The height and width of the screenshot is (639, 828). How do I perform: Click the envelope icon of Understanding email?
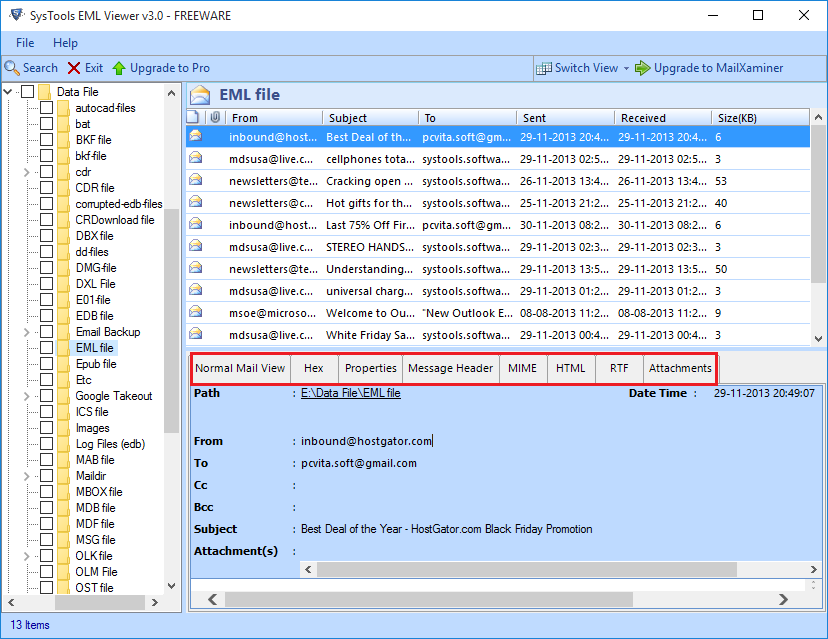tap(196, 268)
